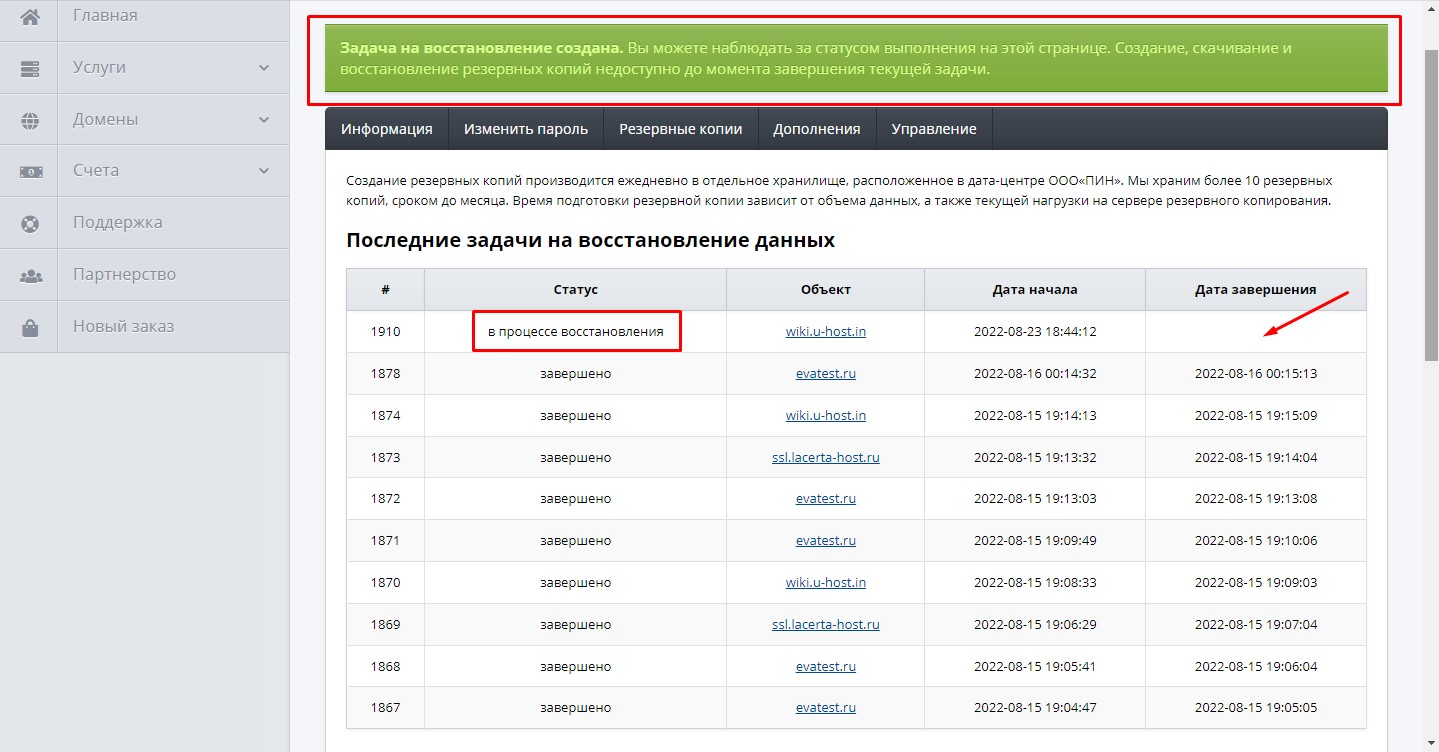Click the lifebuoy icon beside Поддержка
1439x752 pixels.
(30, 223)
